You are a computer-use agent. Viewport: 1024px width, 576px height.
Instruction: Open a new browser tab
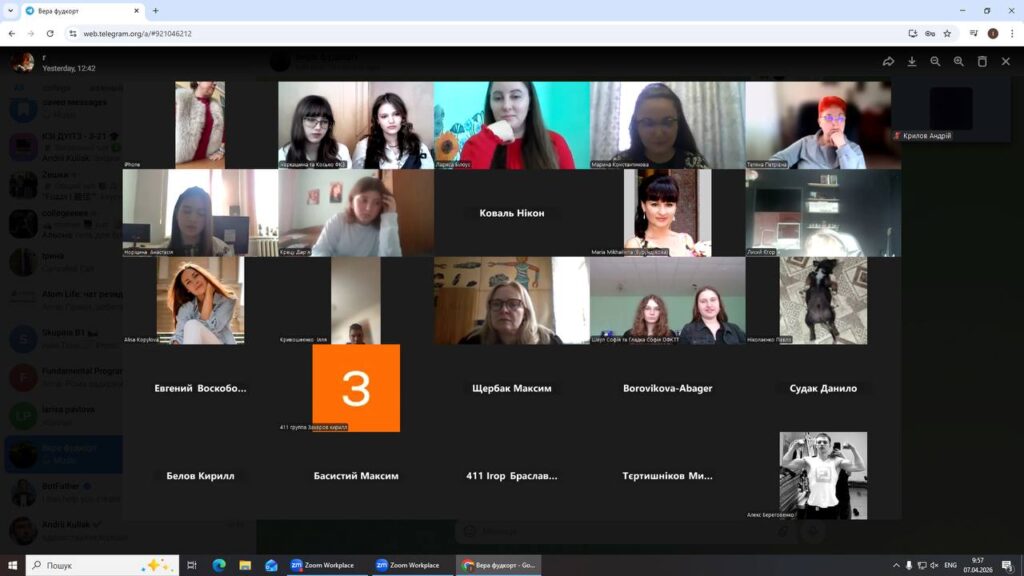click(x=155, y=10)
